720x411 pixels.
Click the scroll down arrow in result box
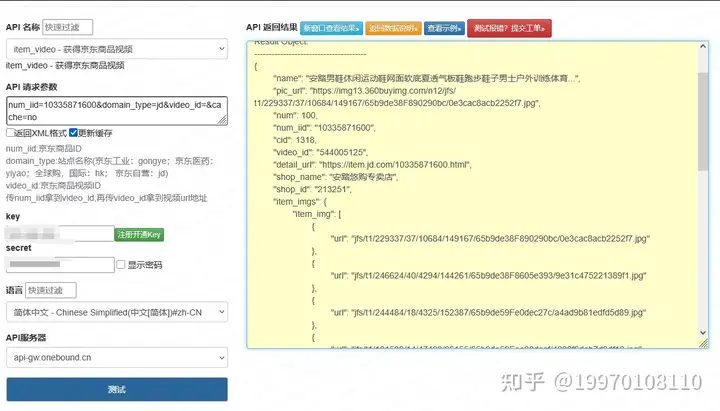(x=703, y=333)
